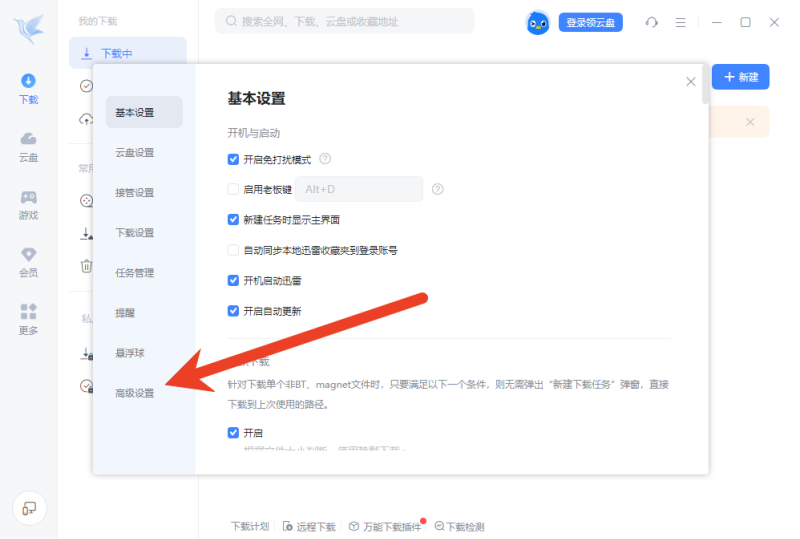Open 万能下载插件 plugin
The image size is (800, 539).
pyautogui.click(x=386, y=526)
